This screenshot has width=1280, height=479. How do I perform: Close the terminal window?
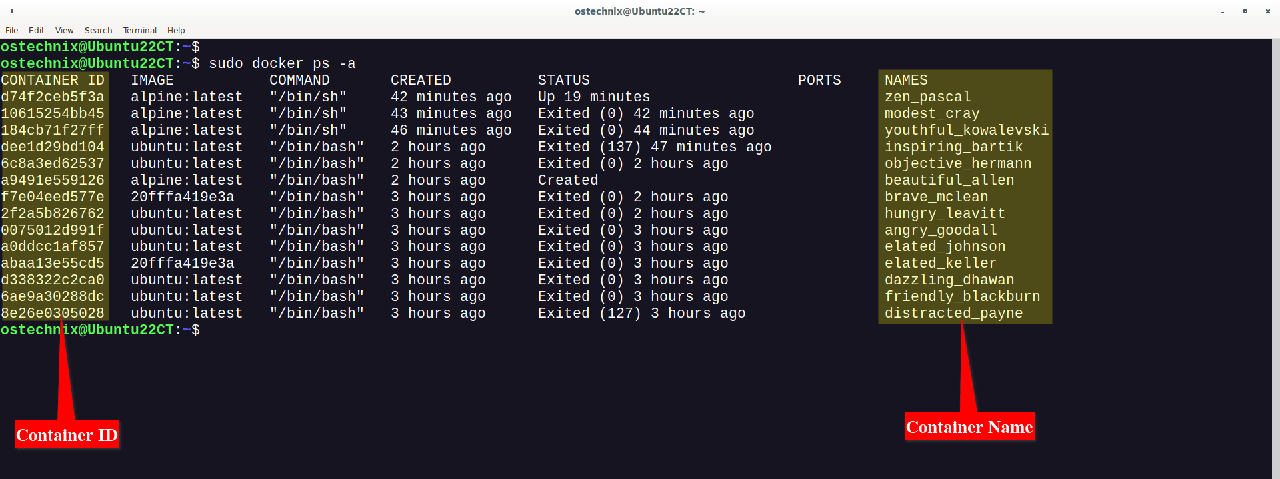[1266, 11]
